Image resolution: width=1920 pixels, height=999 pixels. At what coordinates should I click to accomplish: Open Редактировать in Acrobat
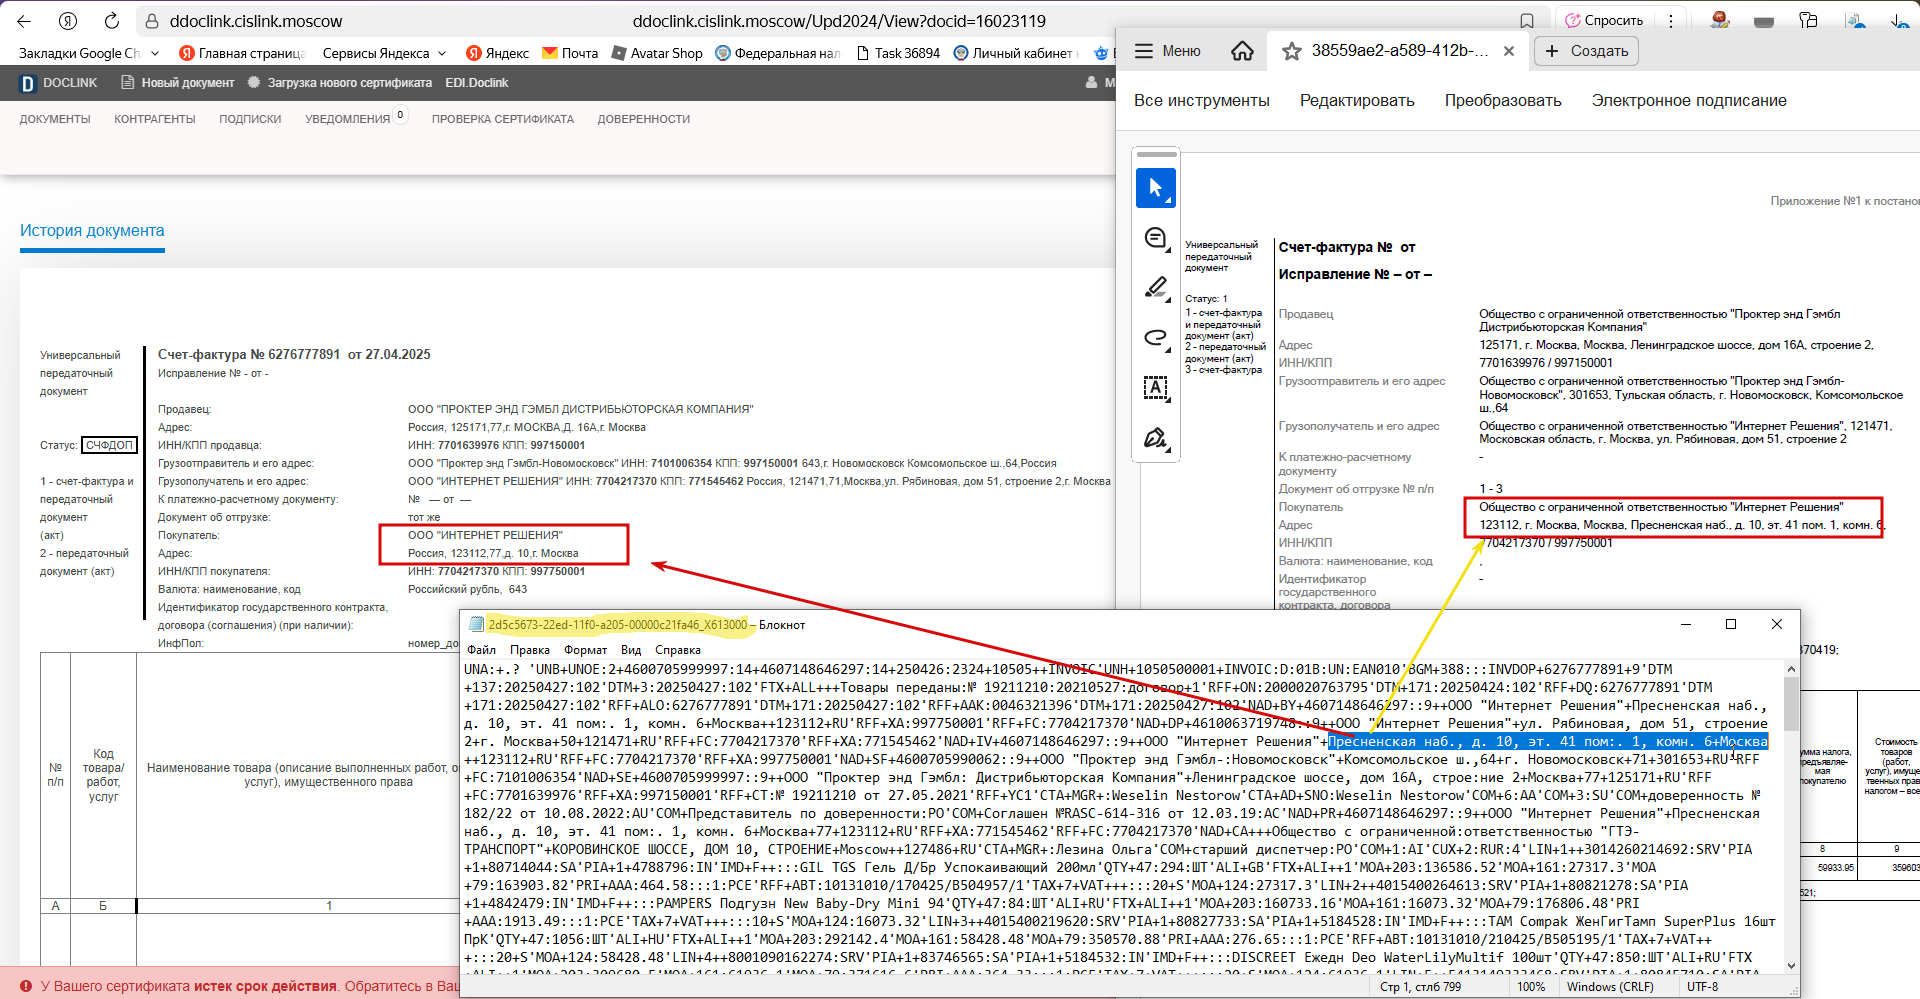pyautogui.click(x=1357, y=101)
